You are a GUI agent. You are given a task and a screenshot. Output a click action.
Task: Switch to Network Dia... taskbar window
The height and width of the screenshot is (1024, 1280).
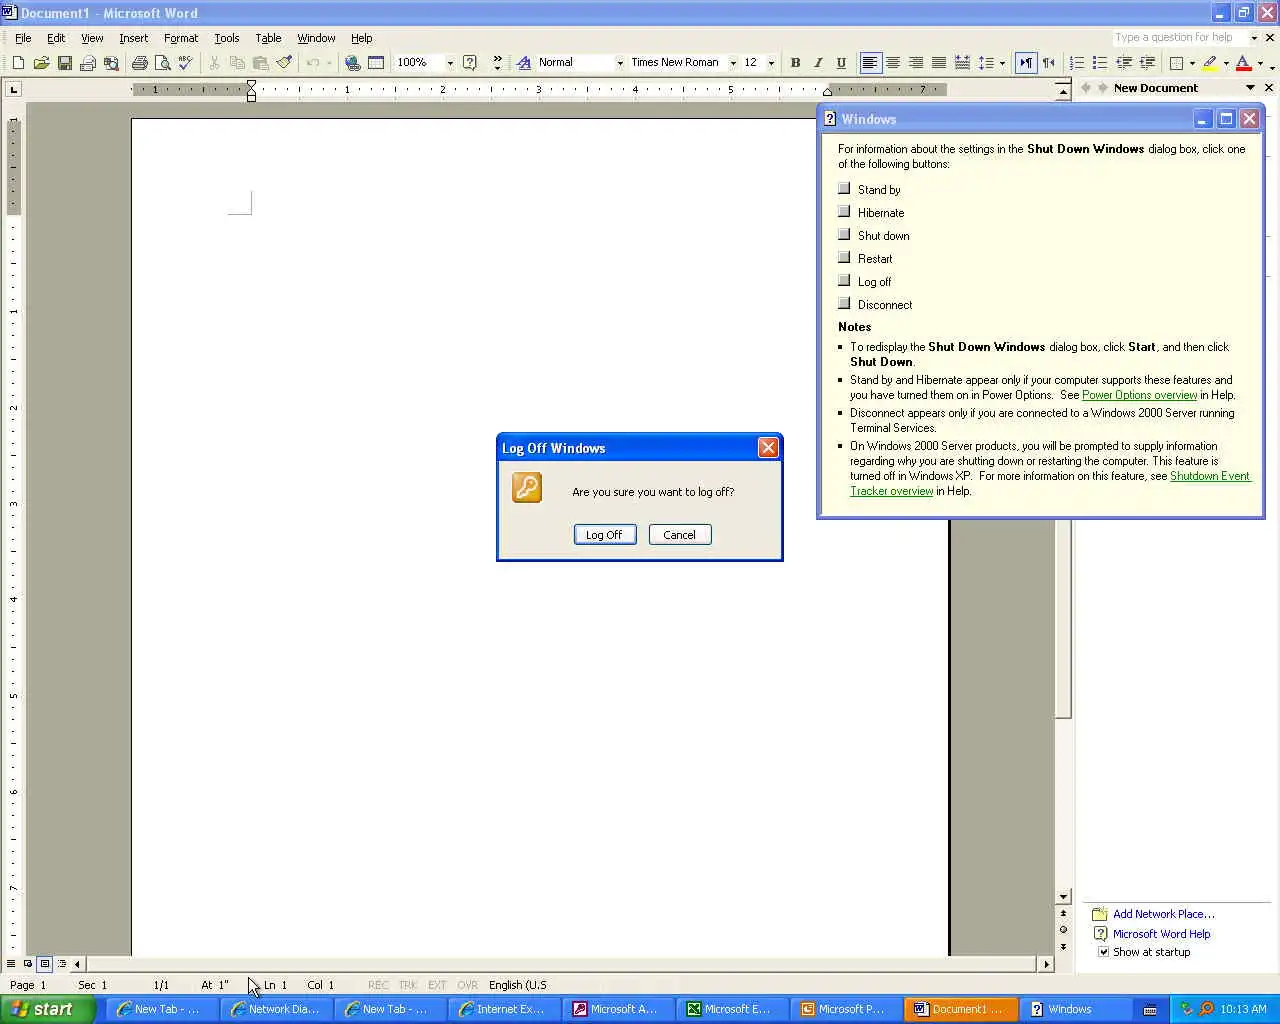click(x=276, y=1009)
